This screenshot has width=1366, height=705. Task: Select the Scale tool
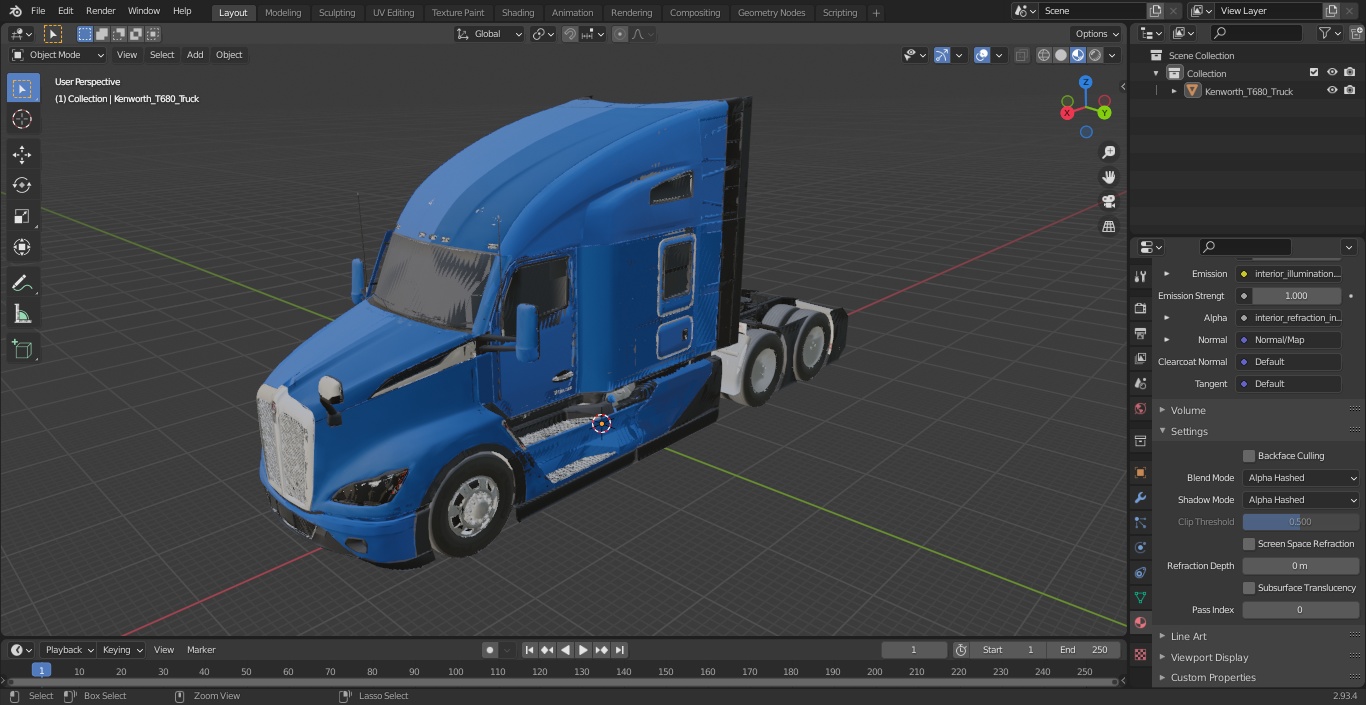coord(22,216)
